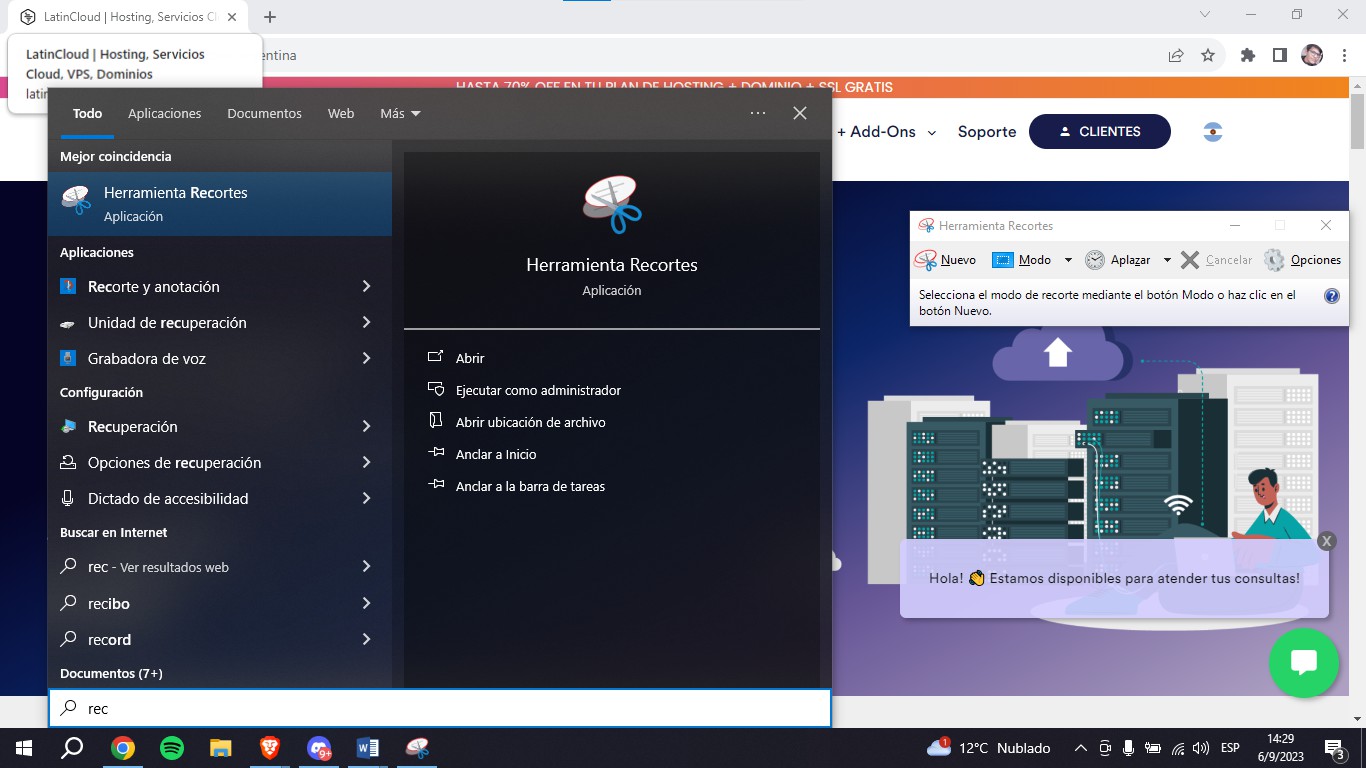Open the Chrome extensions puzzle icon
The image size is (1366, 768).
(1247, 56)
